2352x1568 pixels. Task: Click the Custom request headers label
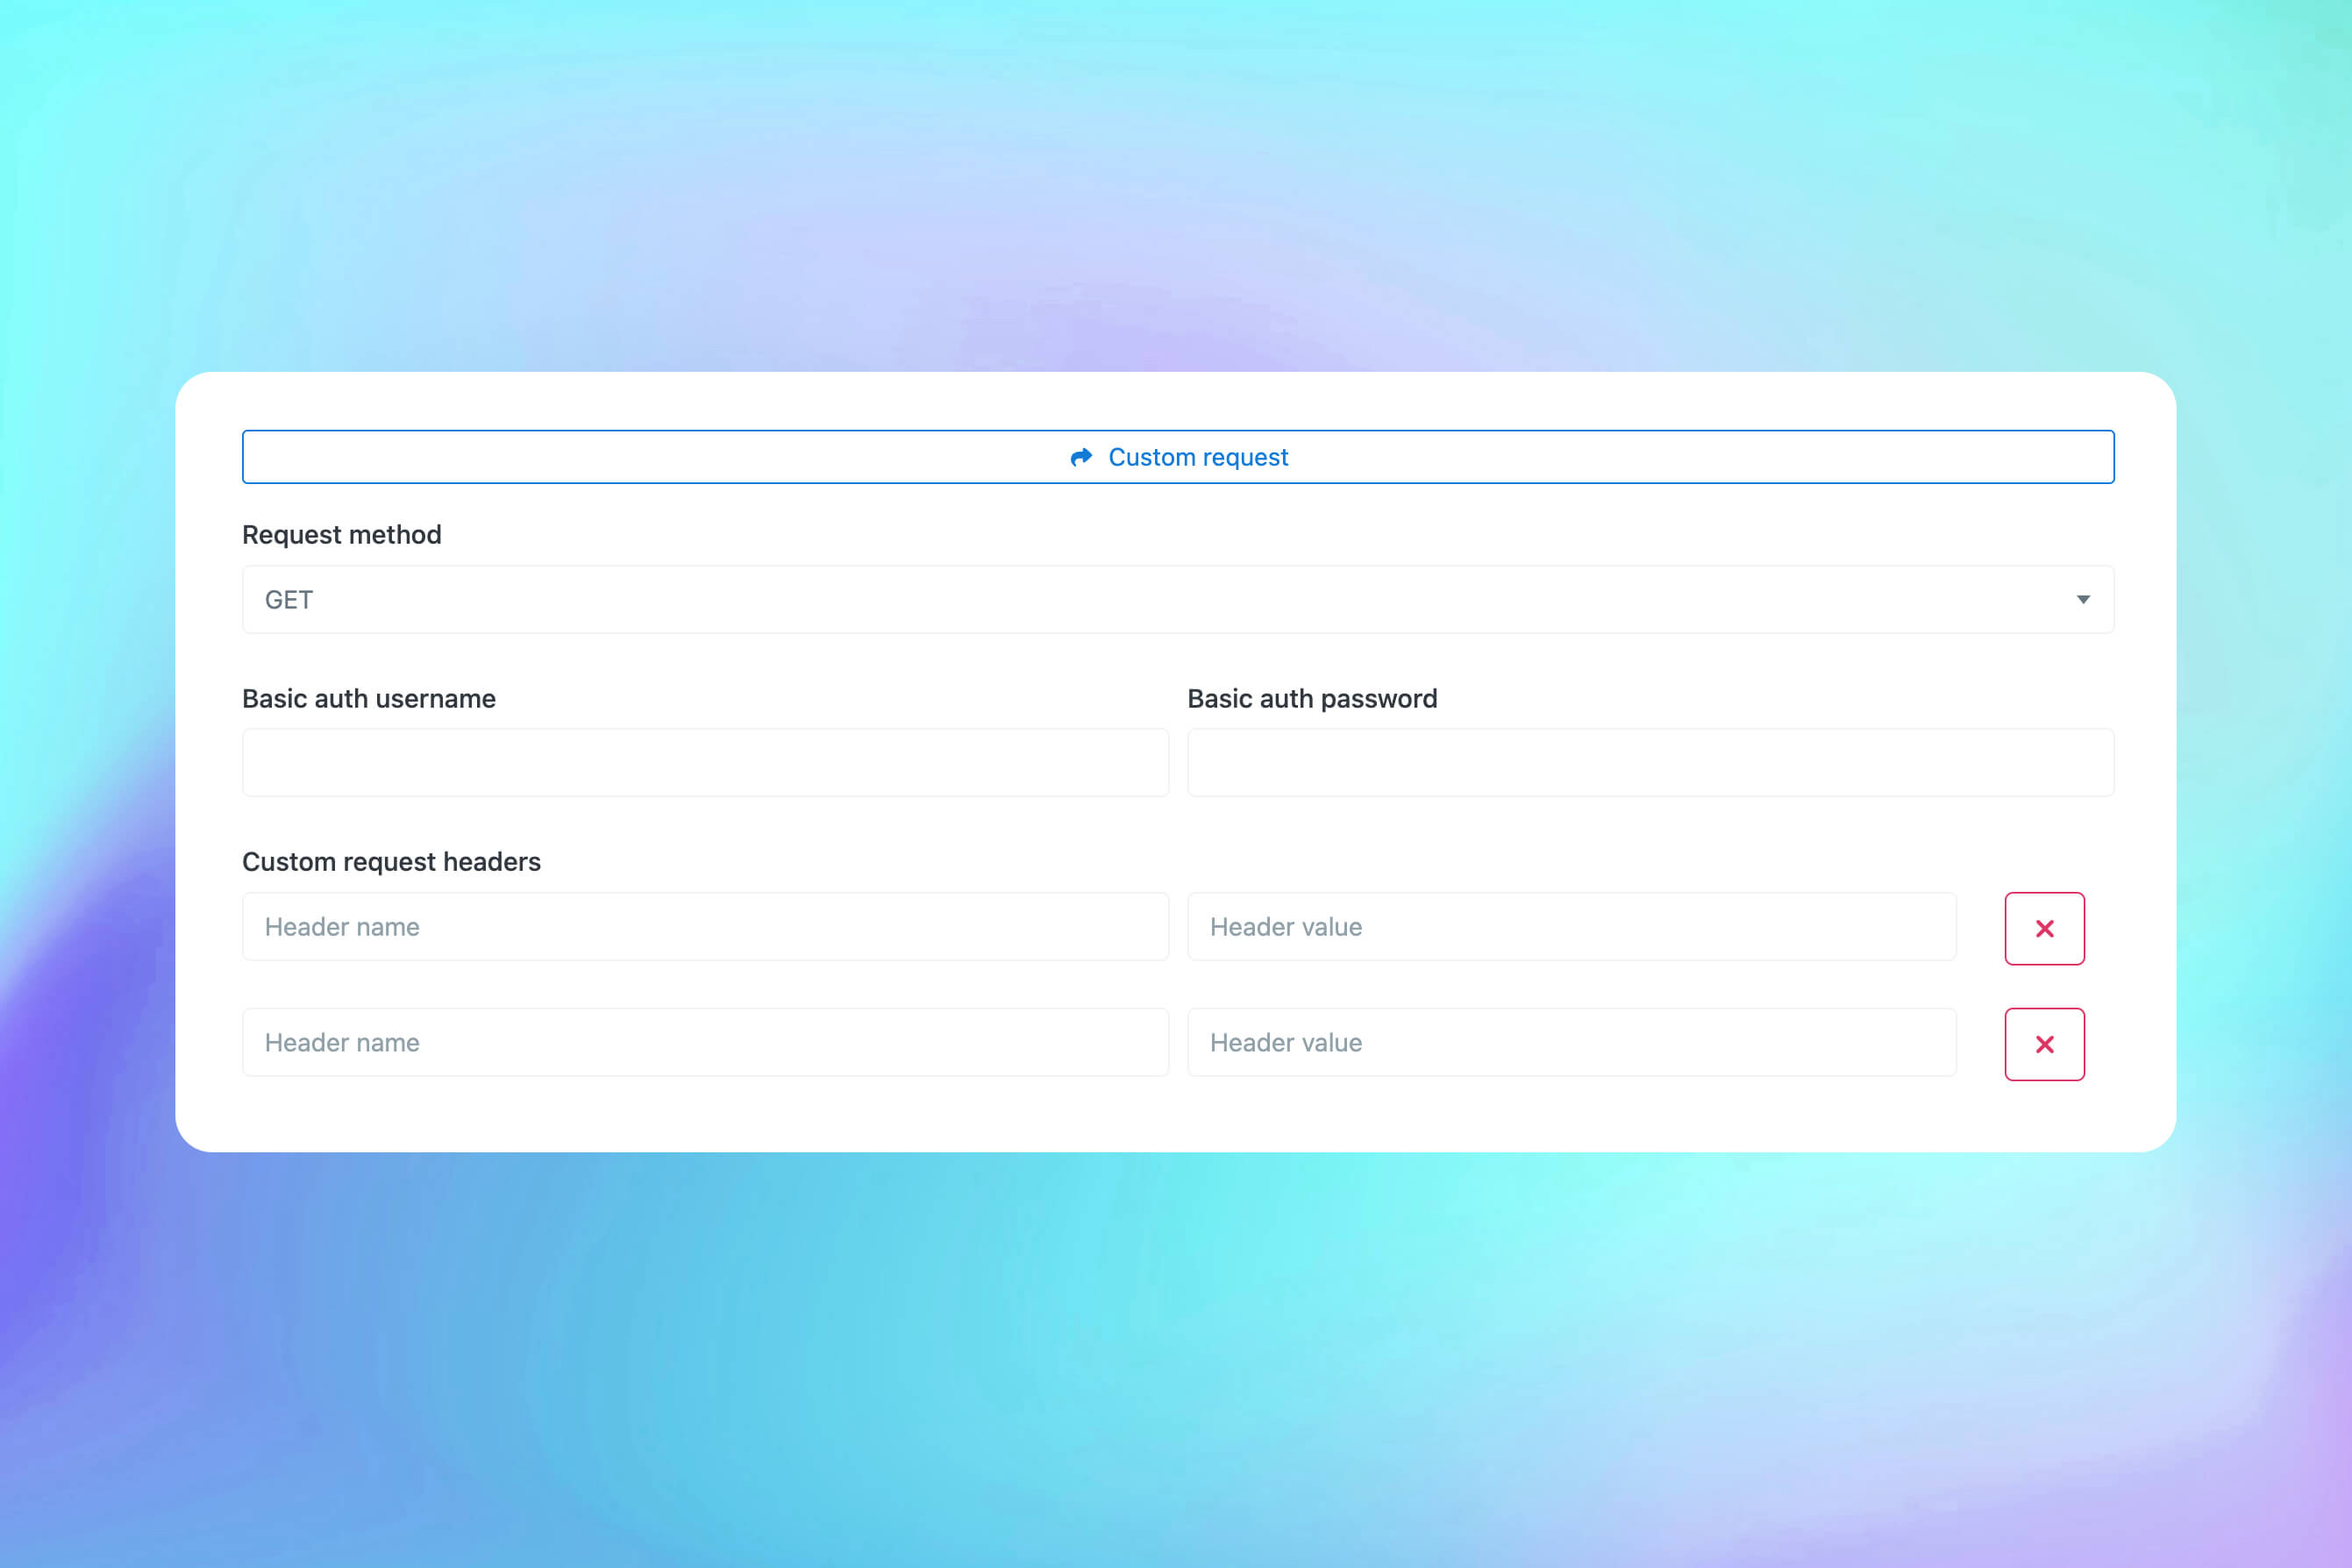(392, 861)
